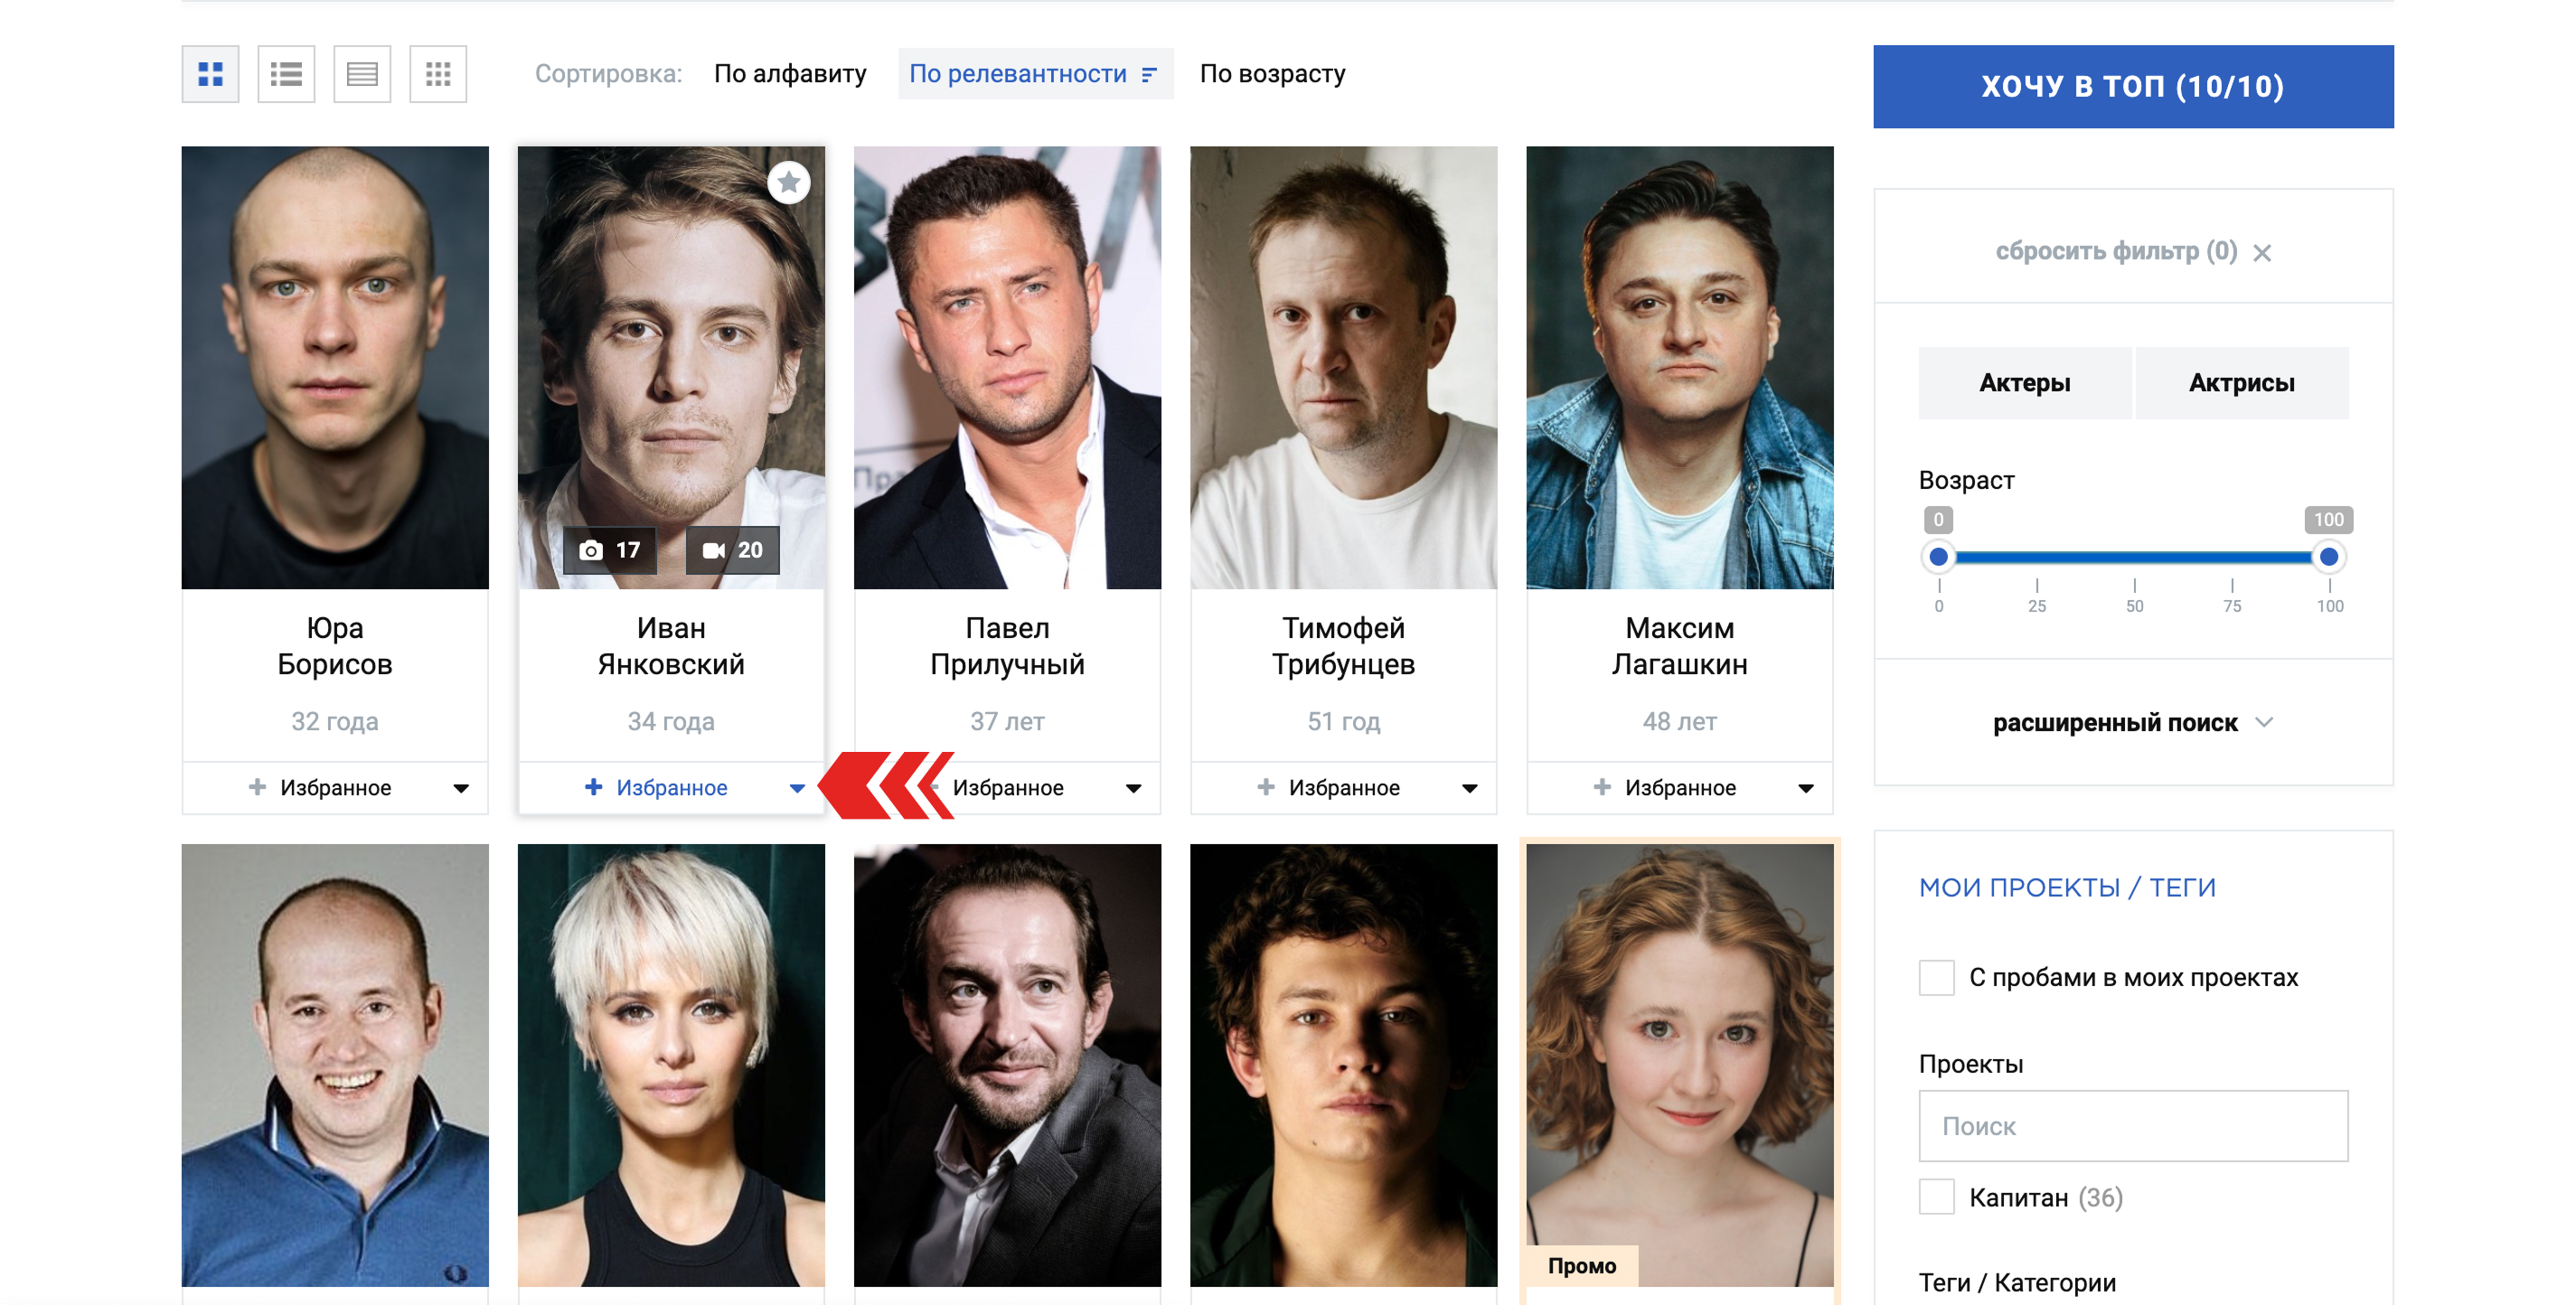The height and width of the screenshot is (1305, 2576).
Task: Click star icon on Иван Янковский photo
Action: [789, 183]
